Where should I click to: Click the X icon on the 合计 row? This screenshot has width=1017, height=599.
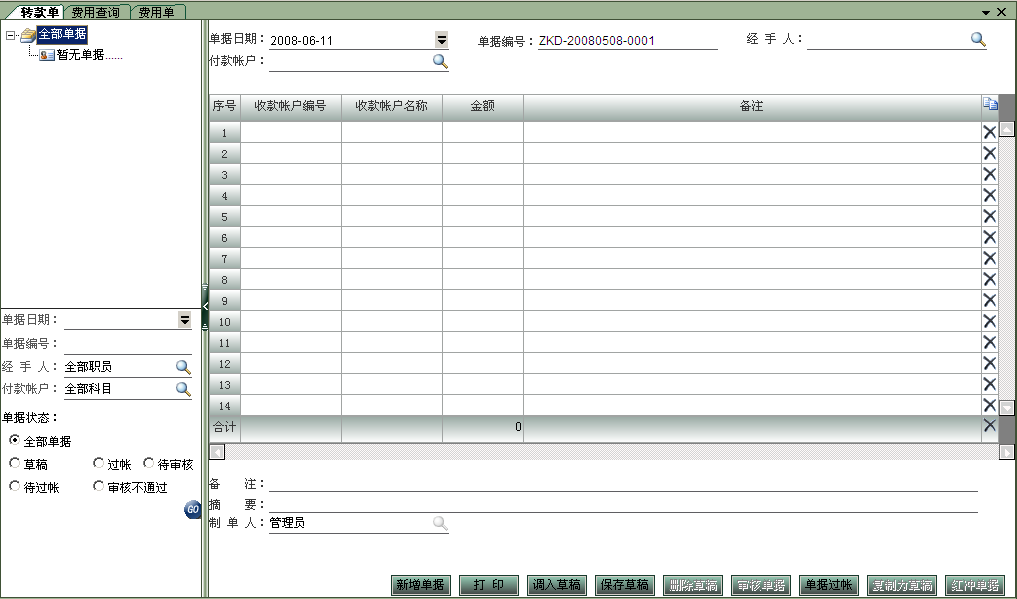[989, 425]
